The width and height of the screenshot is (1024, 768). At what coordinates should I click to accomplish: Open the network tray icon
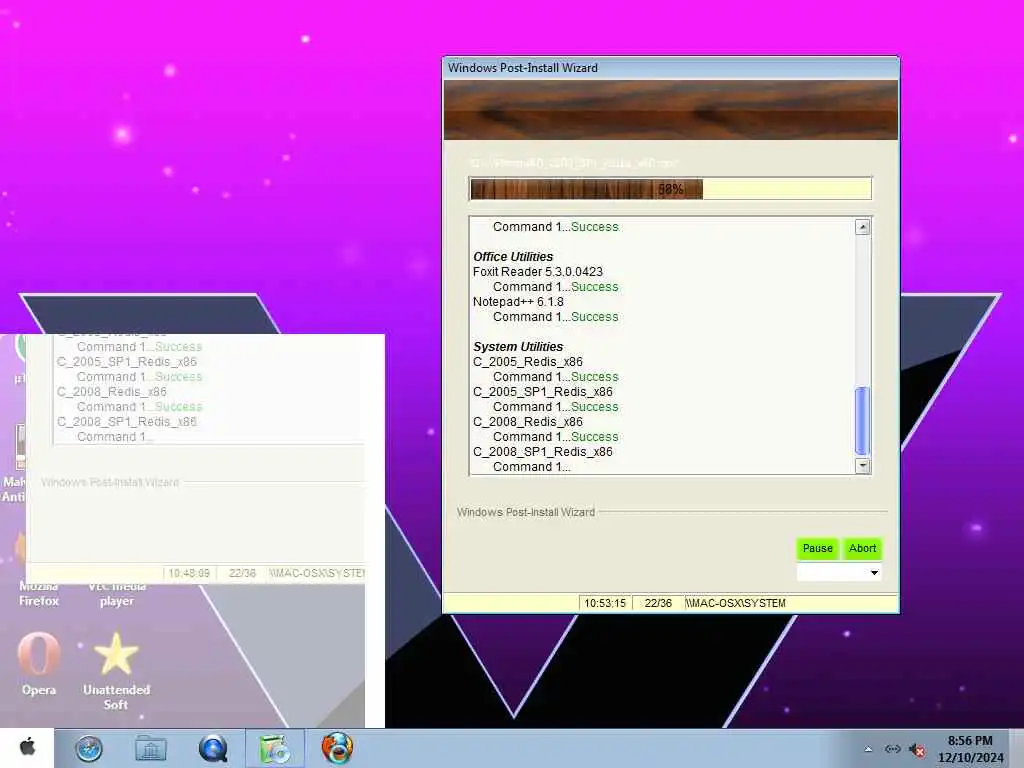pyautogui.click(x=893, y=749)
